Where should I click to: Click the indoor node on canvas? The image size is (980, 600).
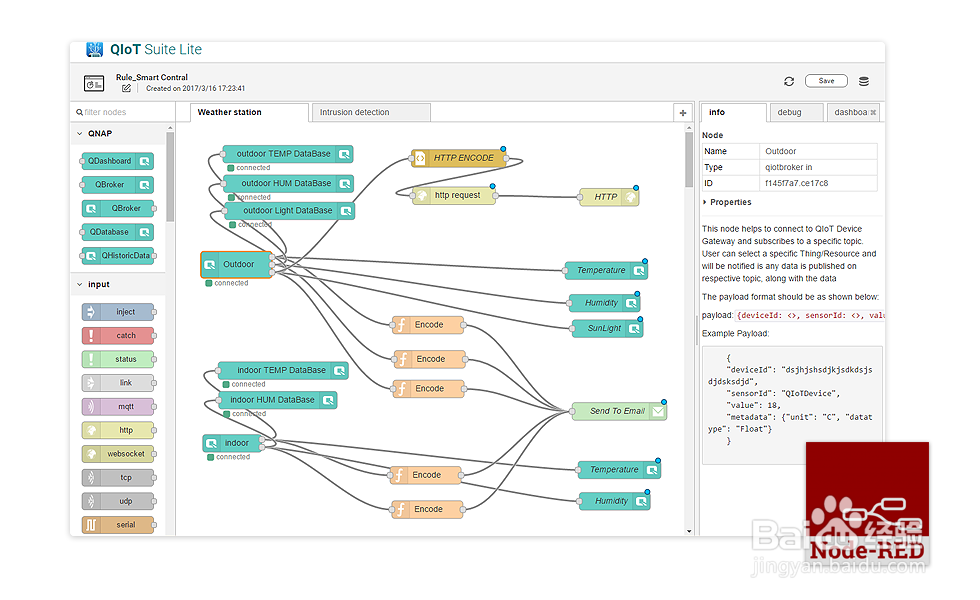pyautogui.click(x=232, y=443)
